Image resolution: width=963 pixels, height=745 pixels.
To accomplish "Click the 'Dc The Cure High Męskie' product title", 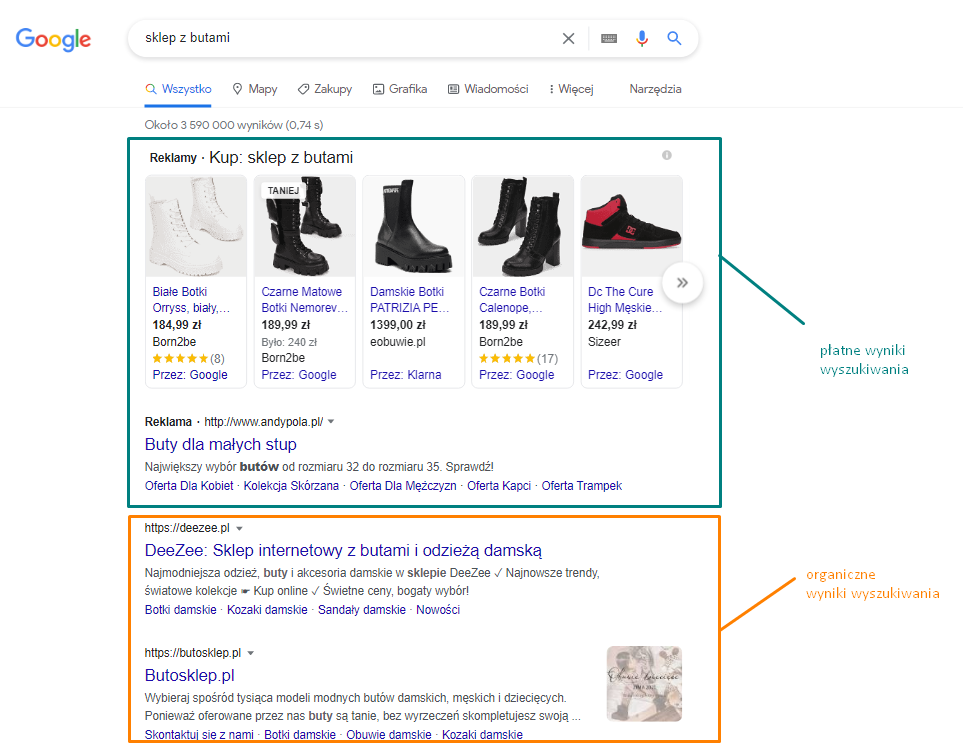I will point(625,300).
